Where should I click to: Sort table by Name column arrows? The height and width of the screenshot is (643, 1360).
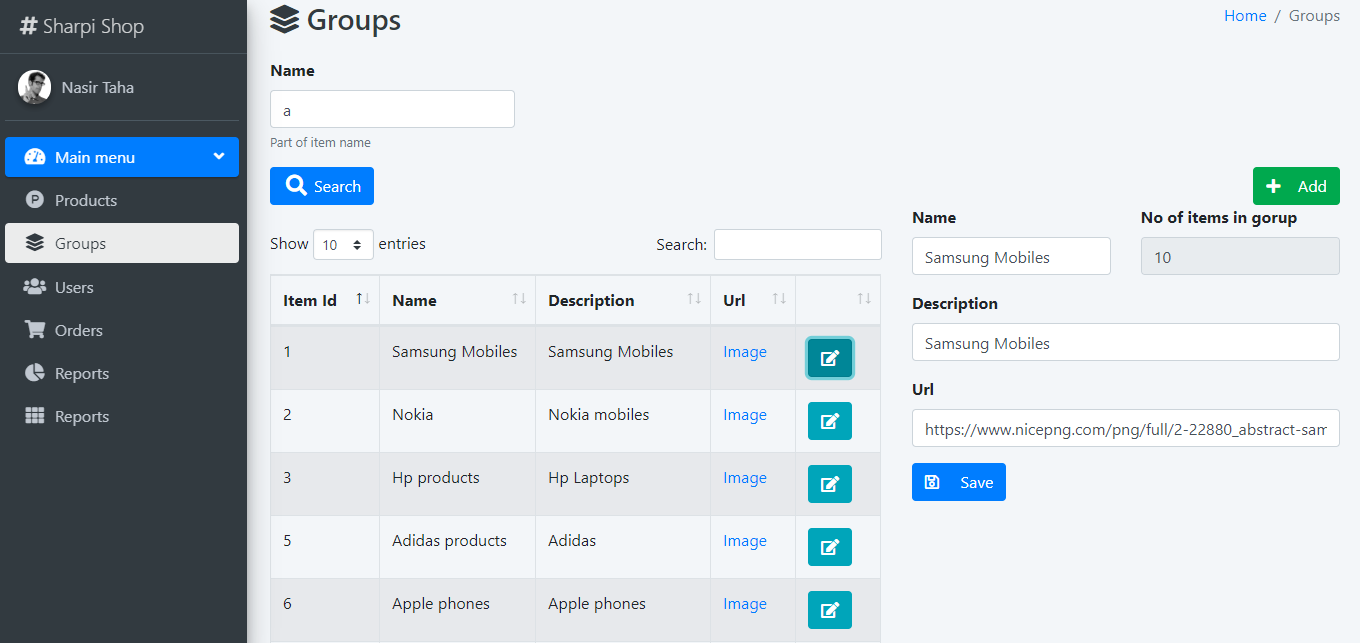[x=519, y=300]
